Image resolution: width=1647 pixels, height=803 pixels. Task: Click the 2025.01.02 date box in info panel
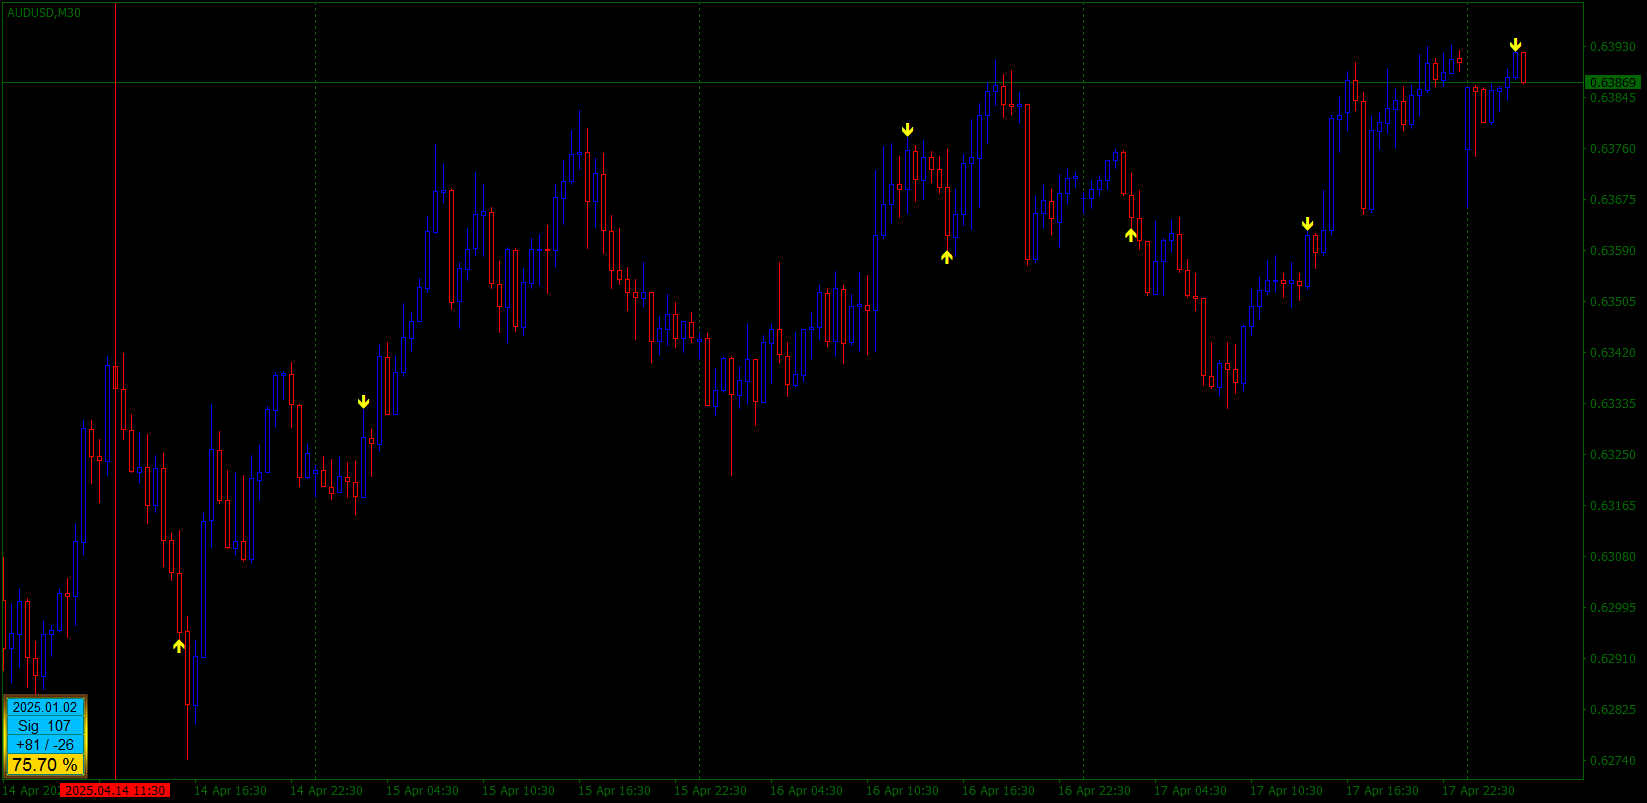45,707
